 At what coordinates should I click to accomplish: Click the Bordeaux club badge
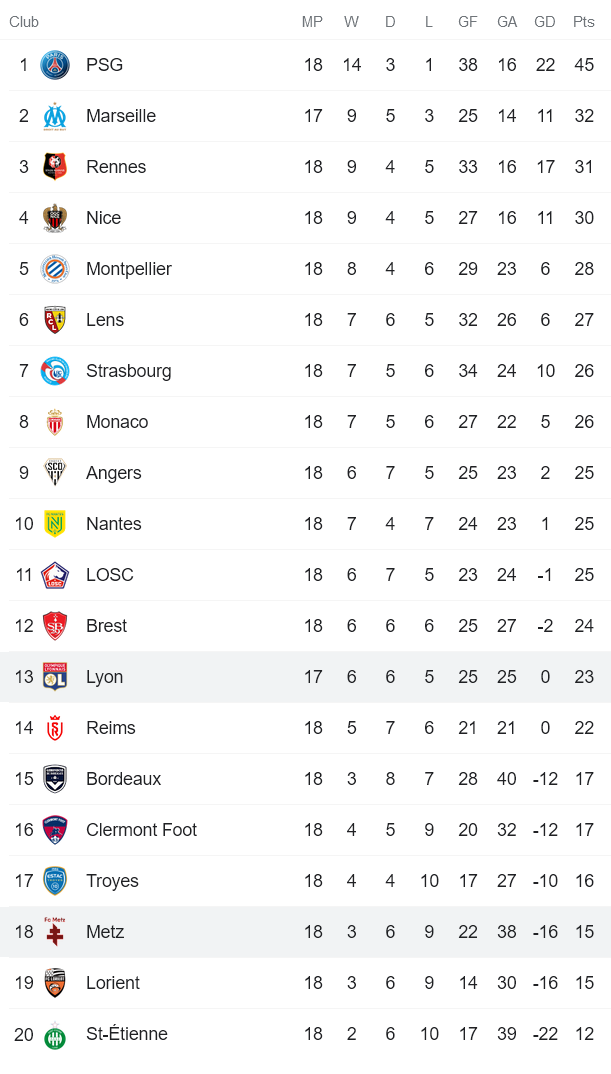(55, 779)
